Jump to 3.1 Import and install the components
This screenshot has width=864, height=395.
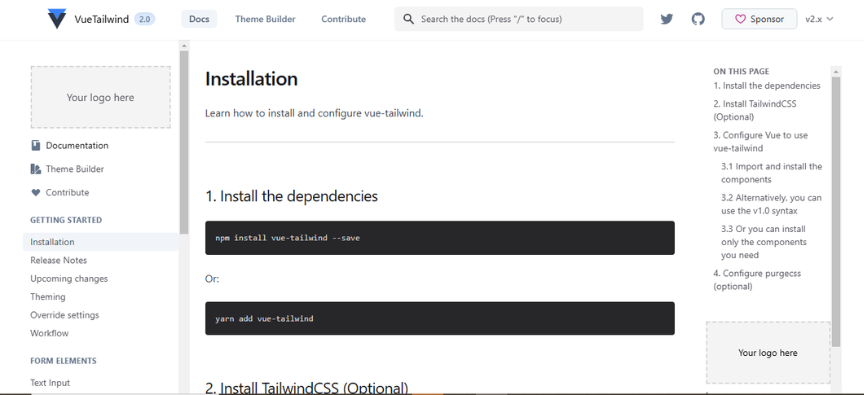click(771, 173)
